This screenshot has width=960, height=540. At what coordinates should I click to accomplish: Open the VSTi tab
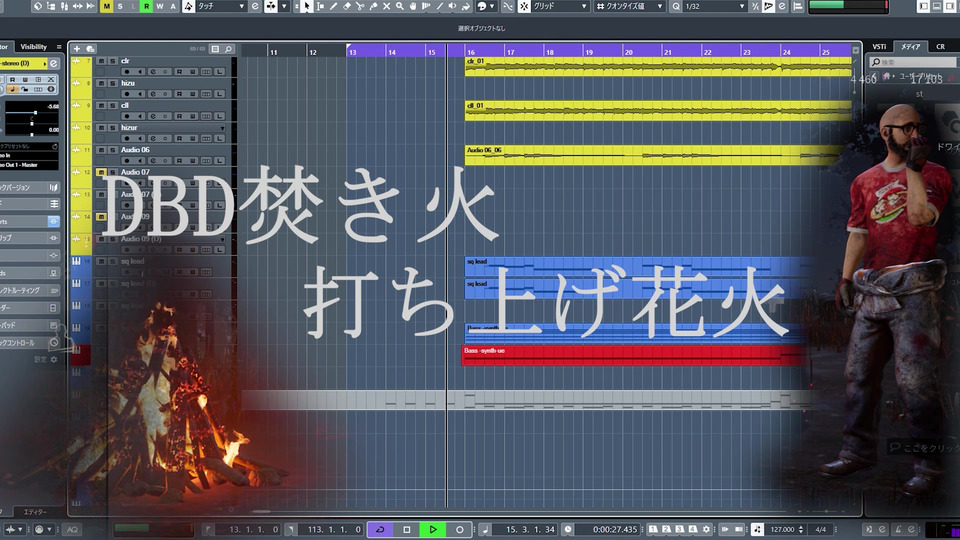879,47
